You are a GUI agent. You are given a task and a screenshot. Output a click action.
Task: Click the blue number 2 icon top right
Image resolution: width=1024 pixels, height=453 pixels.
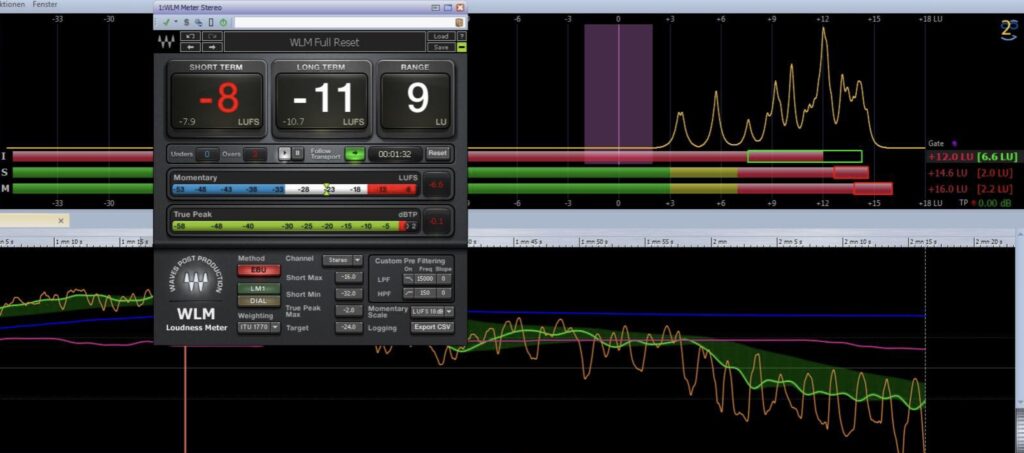1010,30
